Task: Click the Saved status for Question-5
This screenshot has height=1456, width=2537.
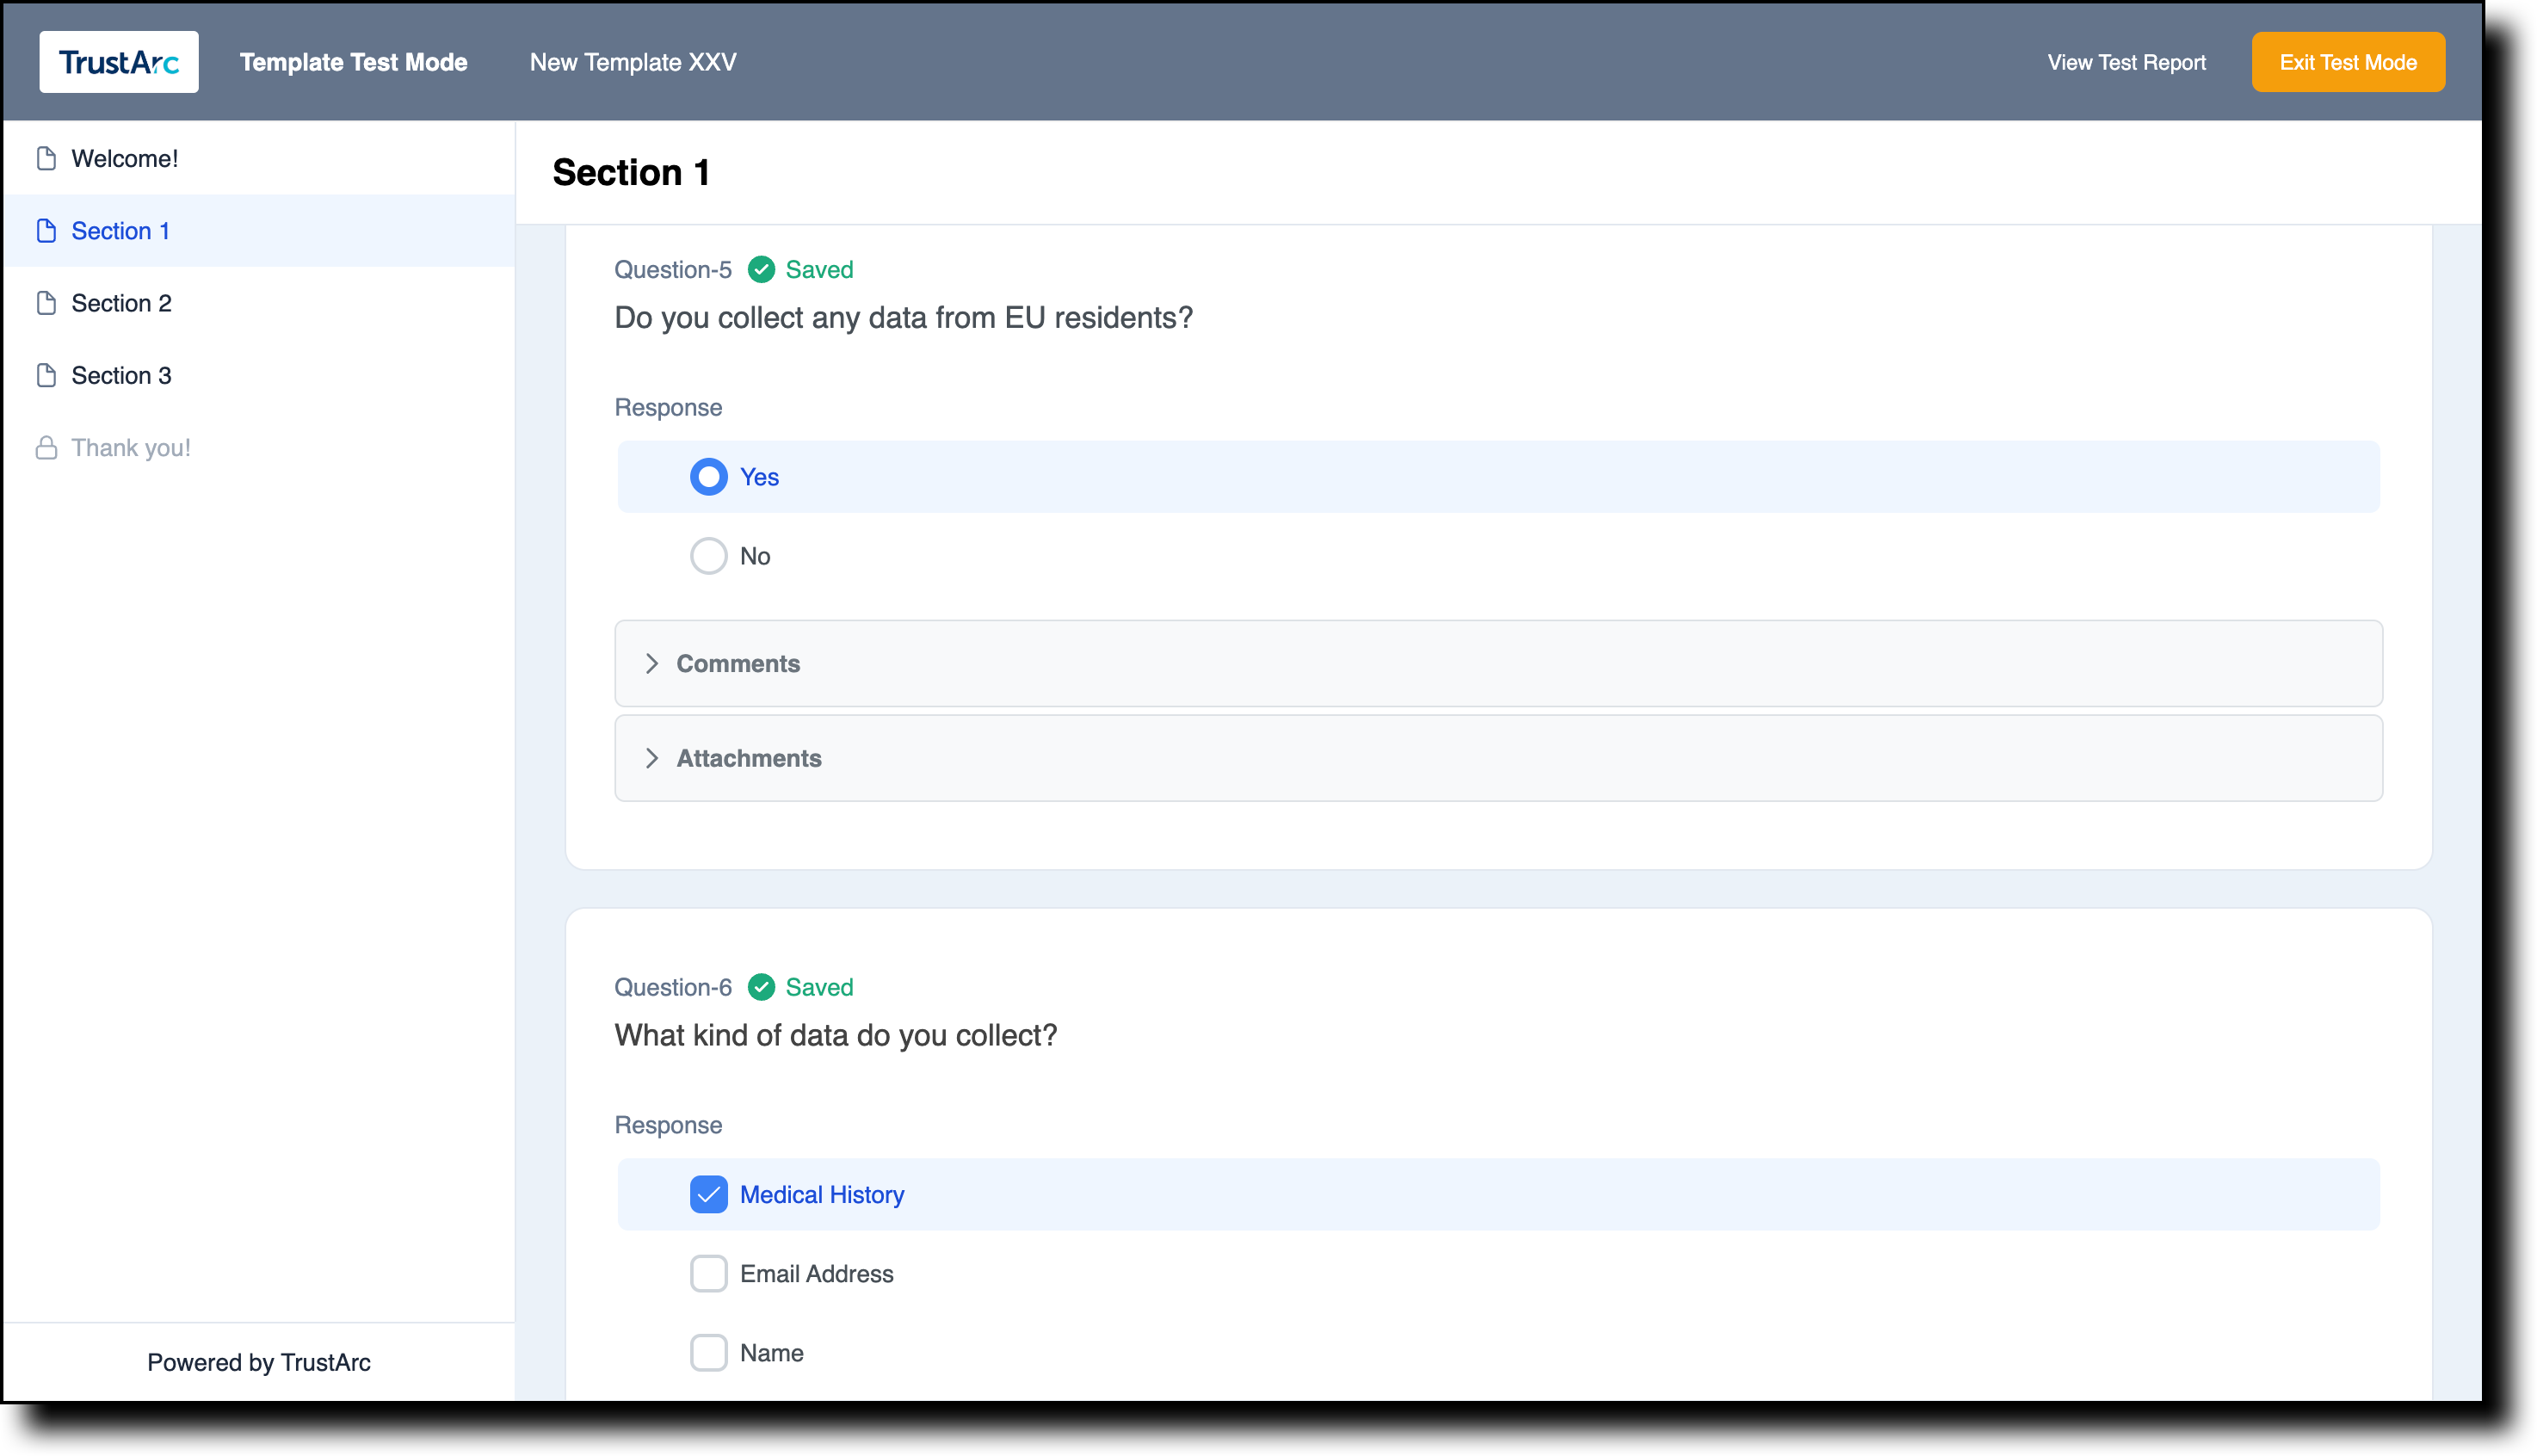Action: tap(819, 269)
